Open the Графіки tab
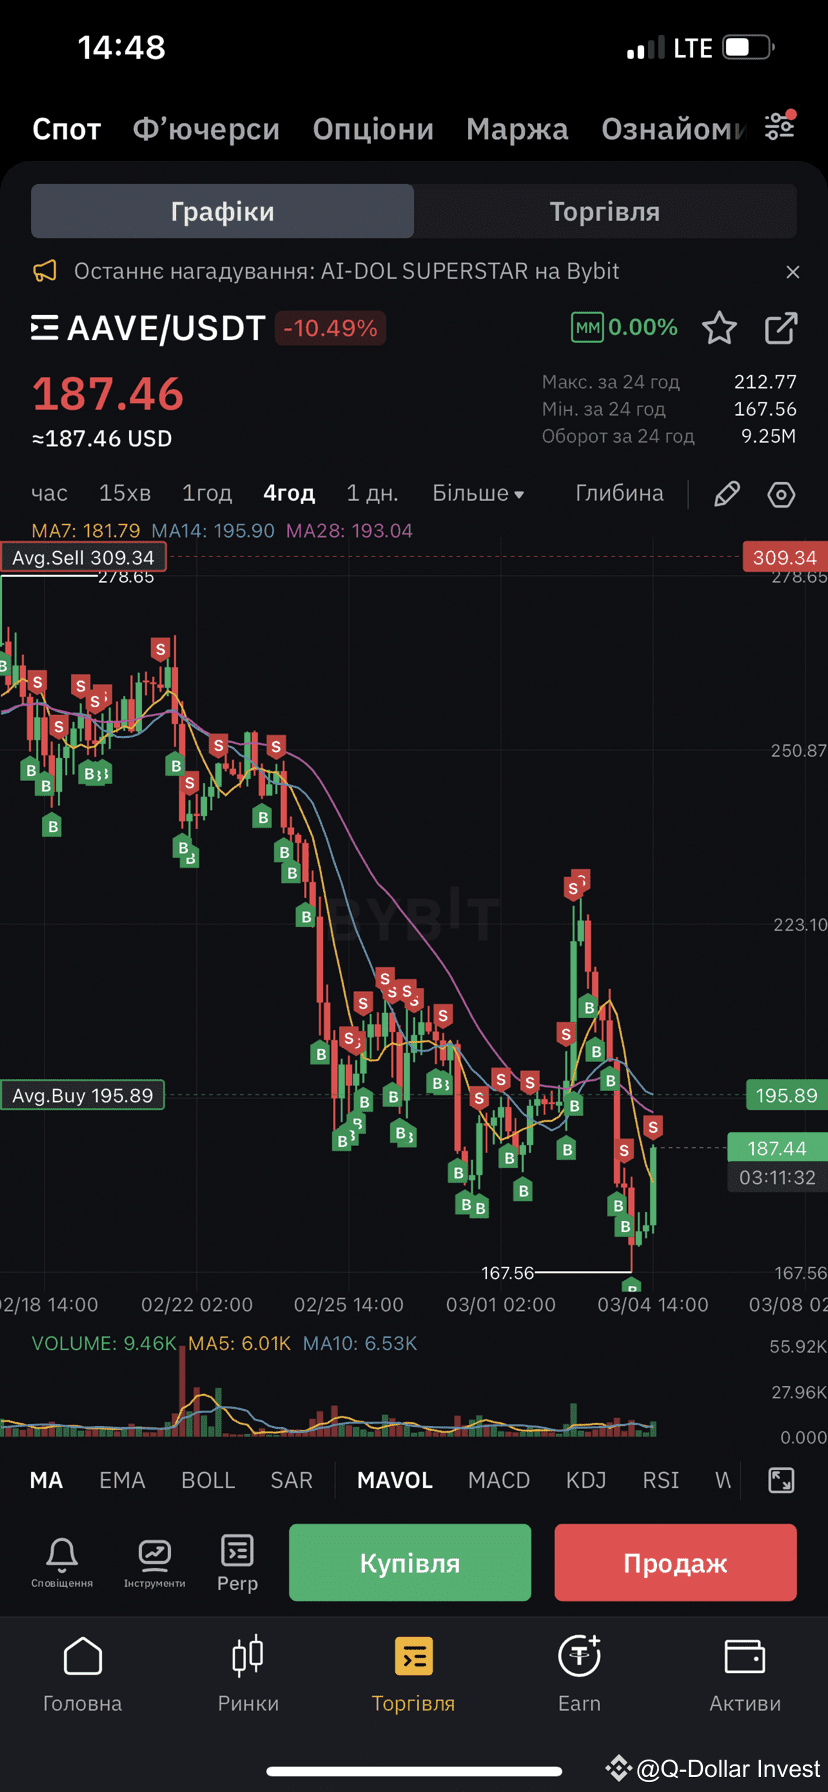 222,211
